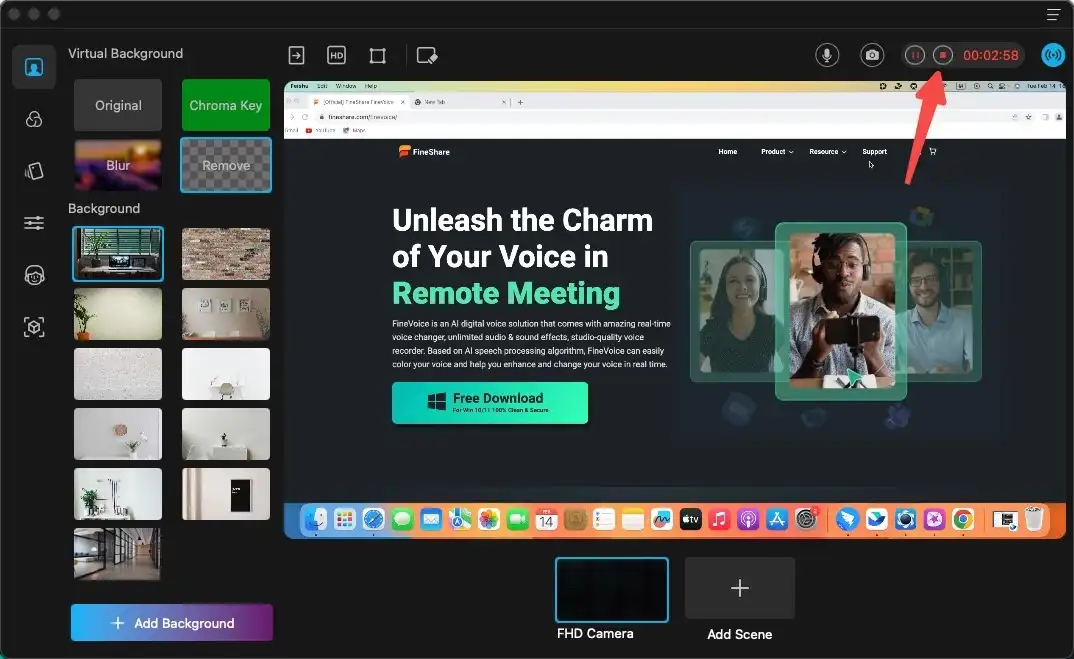Select the Chroma Key mode
Screen dimensions: 1074x659
pos(225,105)
